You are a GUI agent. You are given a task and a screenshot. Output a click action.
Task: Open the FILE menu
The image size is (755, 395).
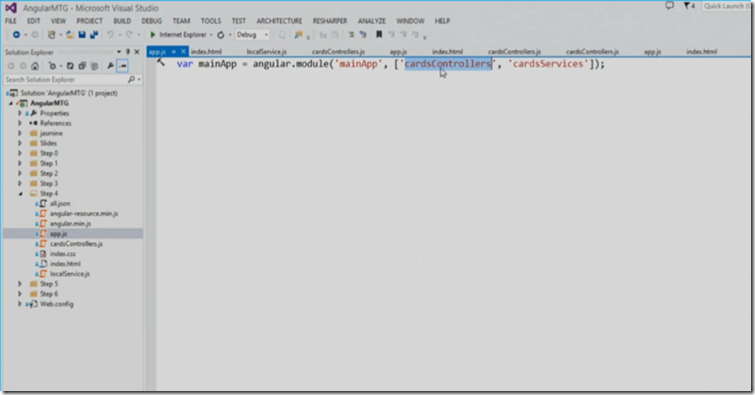(x=11, y=21)
